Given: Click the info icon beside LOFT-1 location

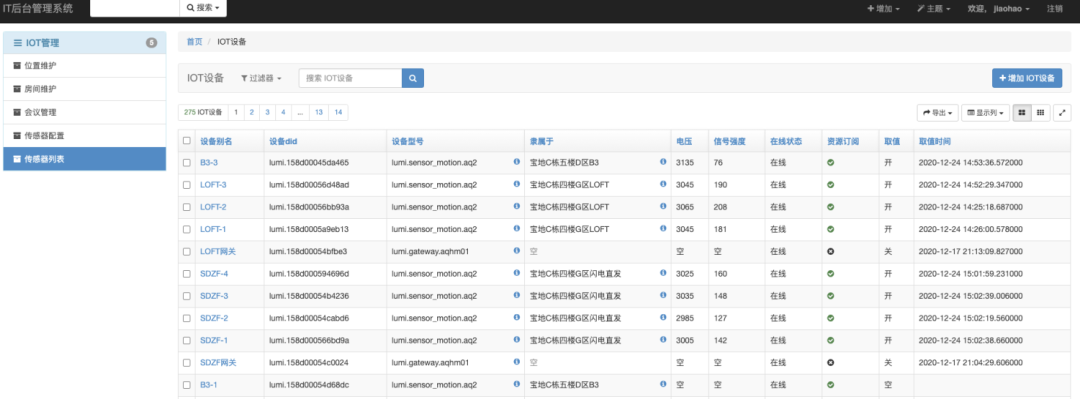Looking at the screenshot, I should pyautogui.click(x=663, y=229).
